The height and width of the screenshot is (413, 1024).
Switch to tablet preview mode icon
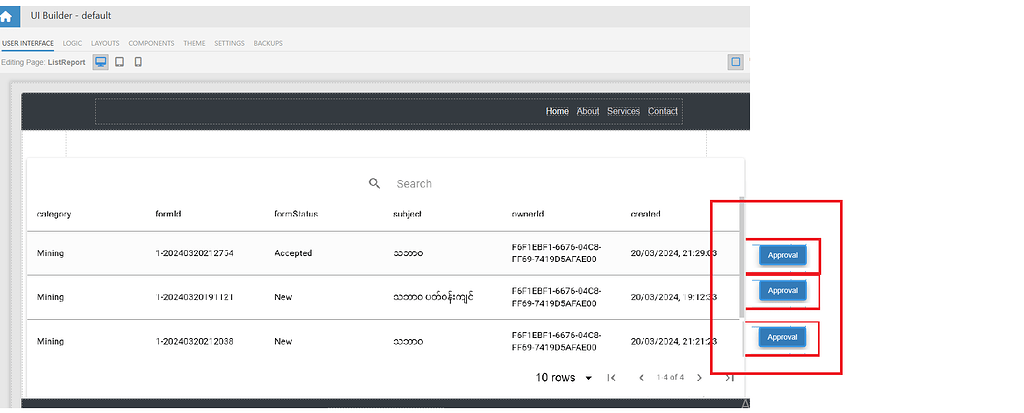[x=120, y=62]
